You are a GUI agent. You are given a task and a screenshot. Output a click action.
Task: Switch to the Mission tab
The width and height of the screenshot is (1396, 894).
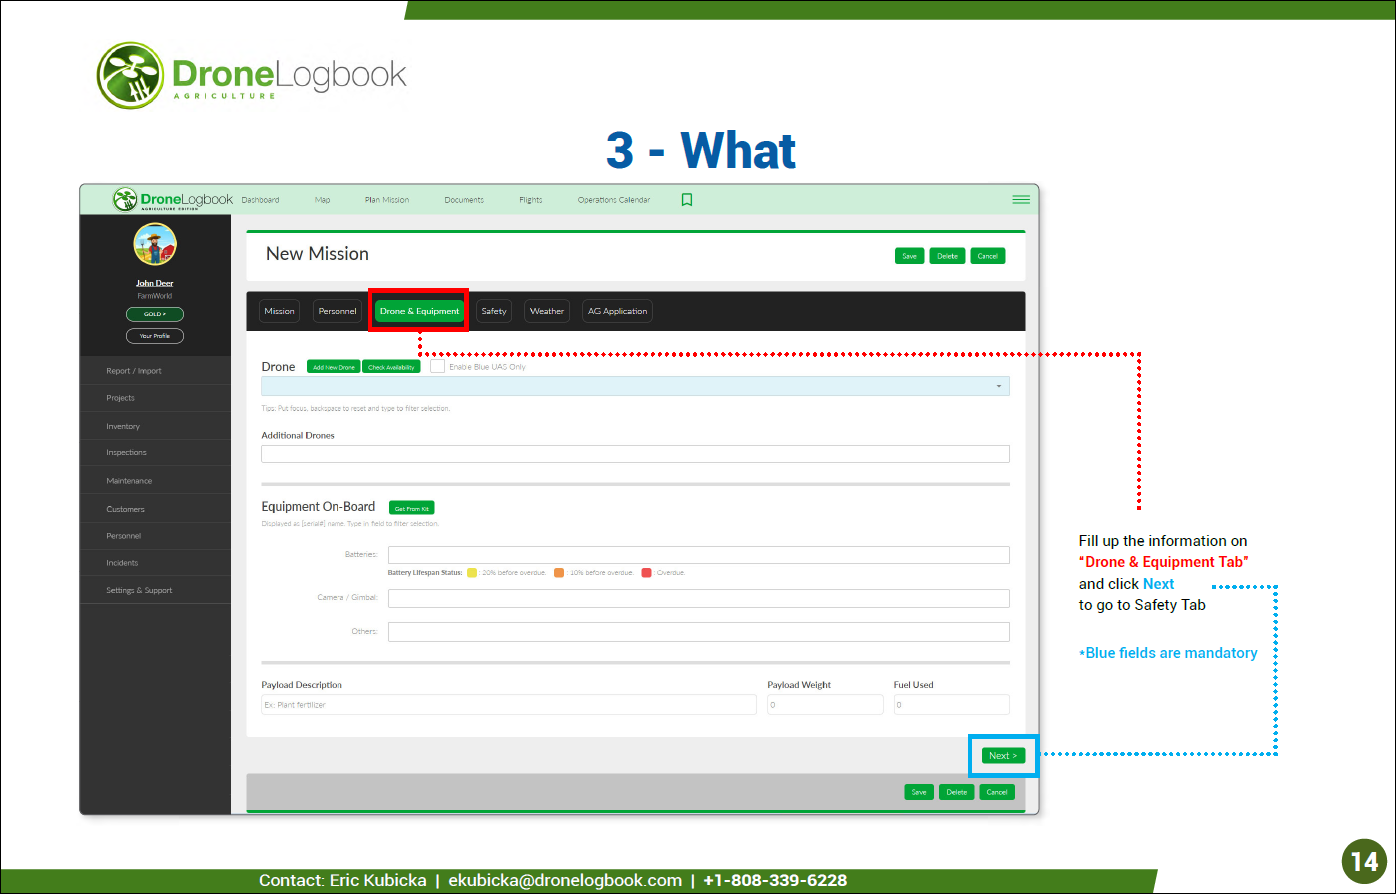click(279, 311)
